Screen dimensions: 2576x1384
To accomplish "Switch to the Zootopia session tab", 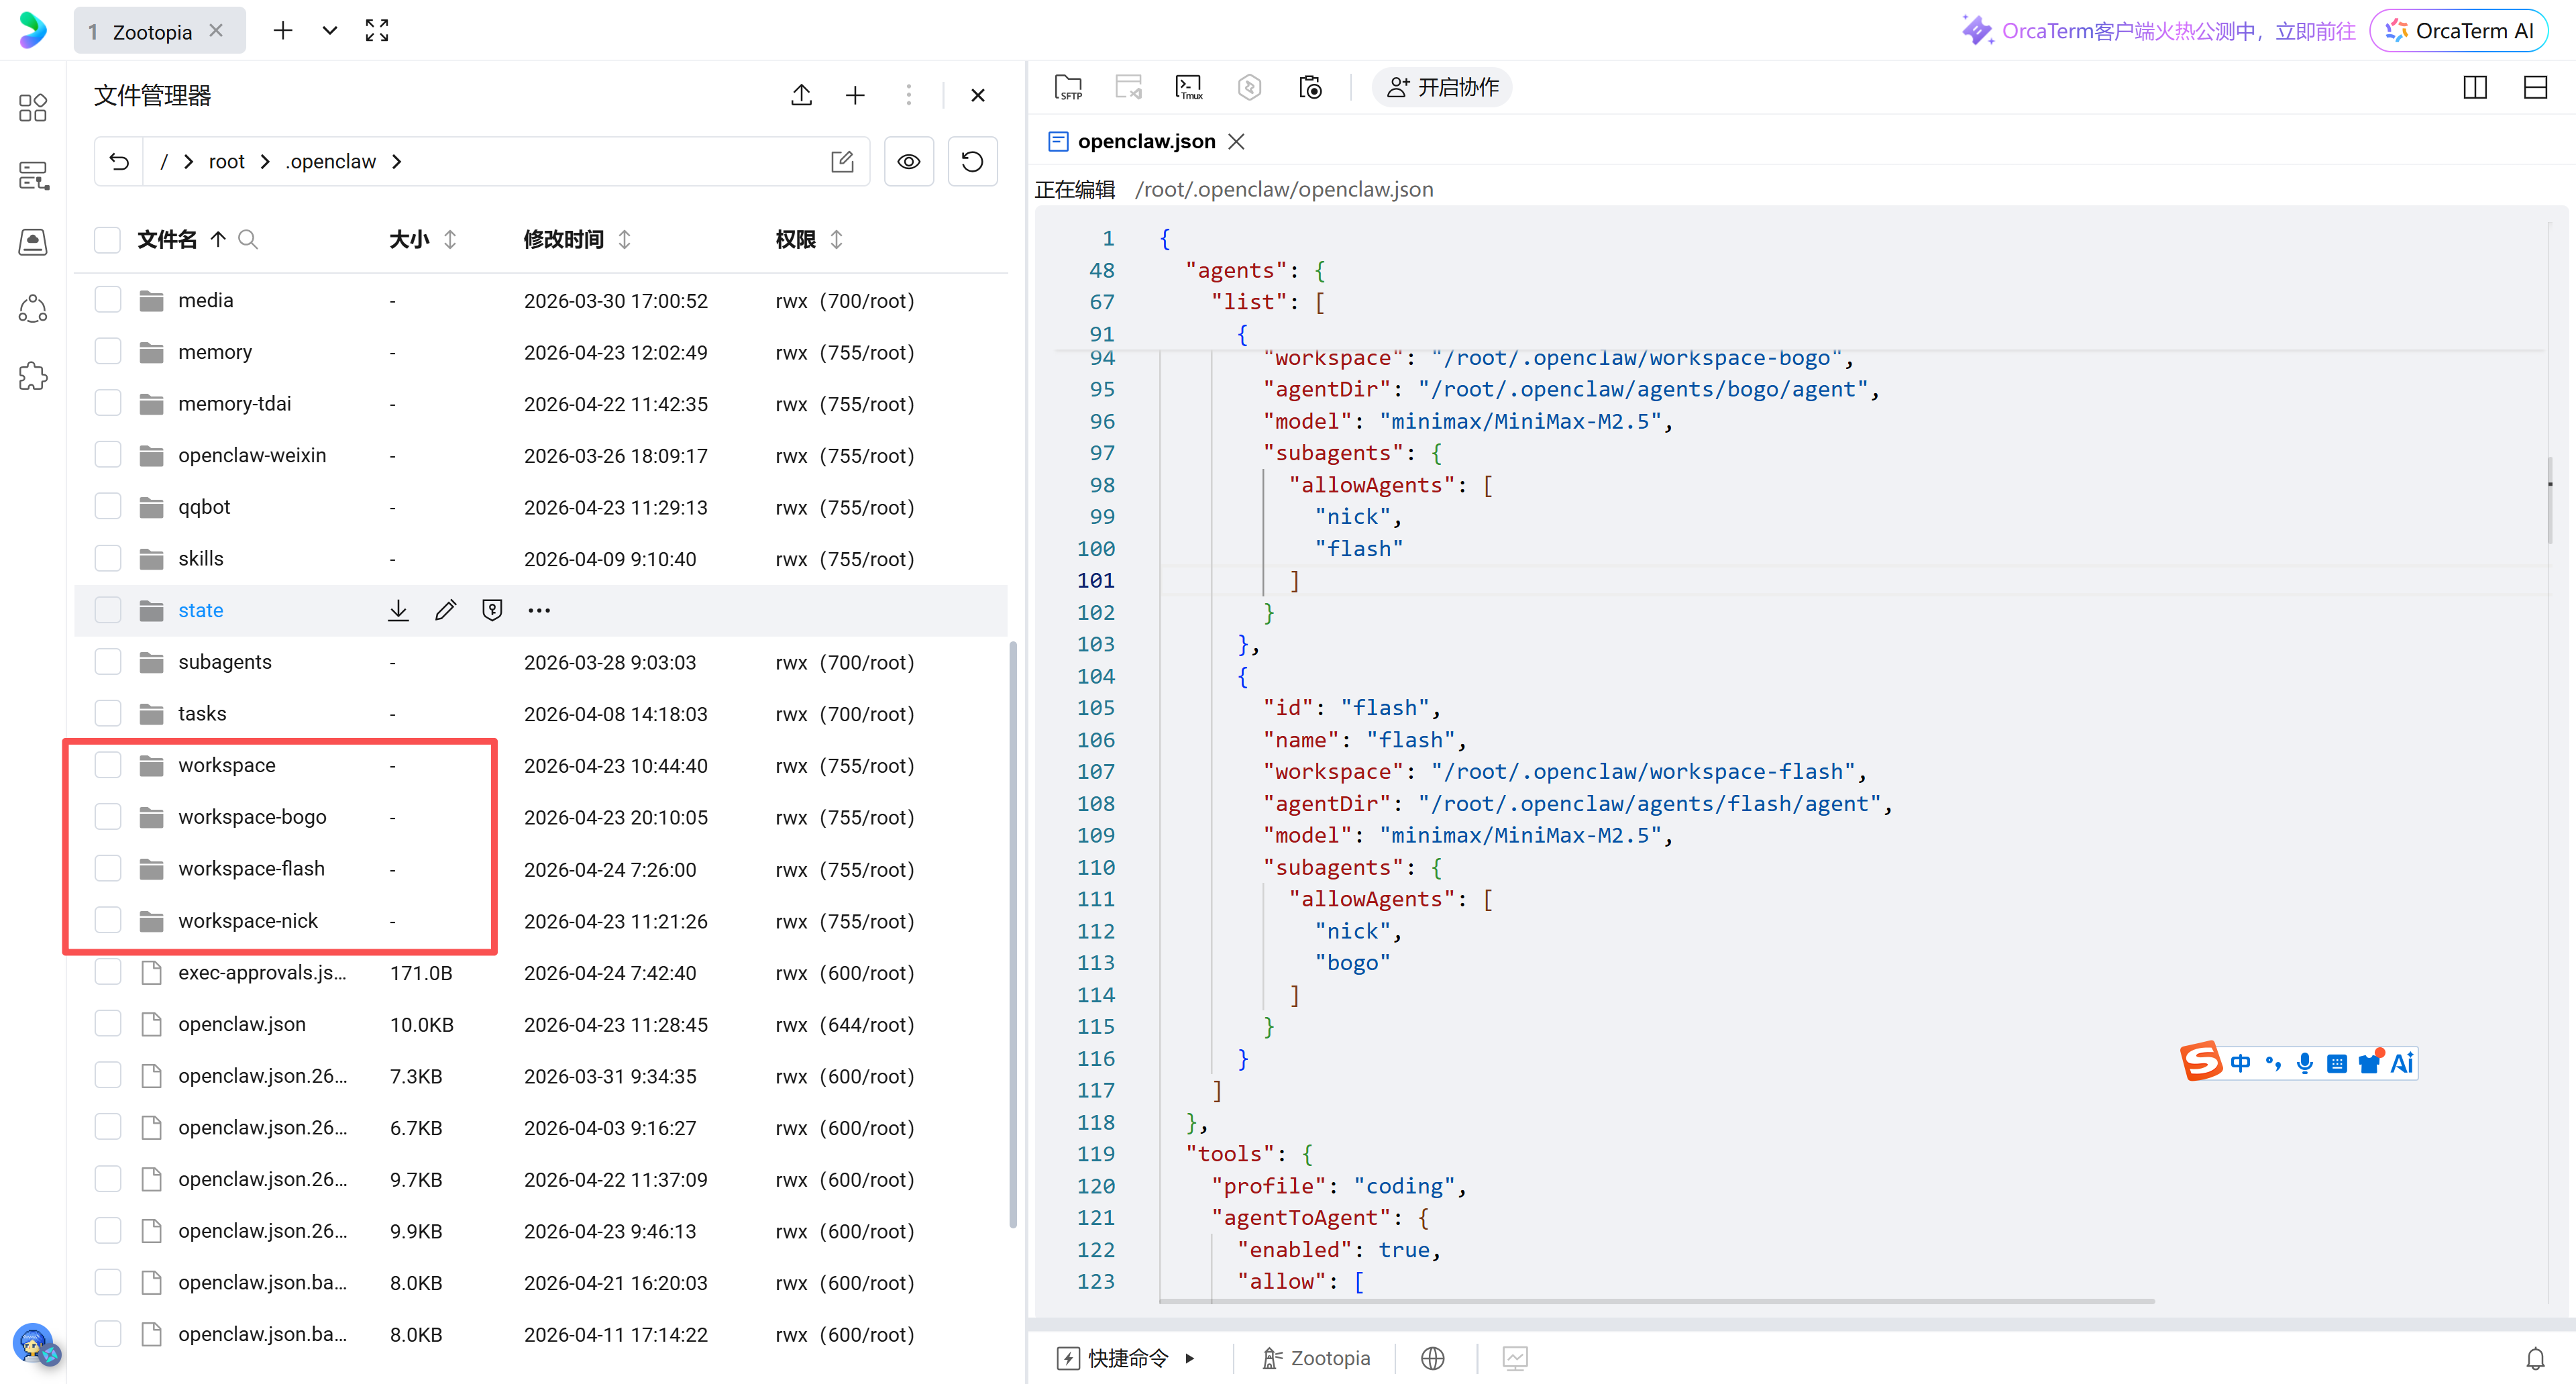I will [160, 31].
